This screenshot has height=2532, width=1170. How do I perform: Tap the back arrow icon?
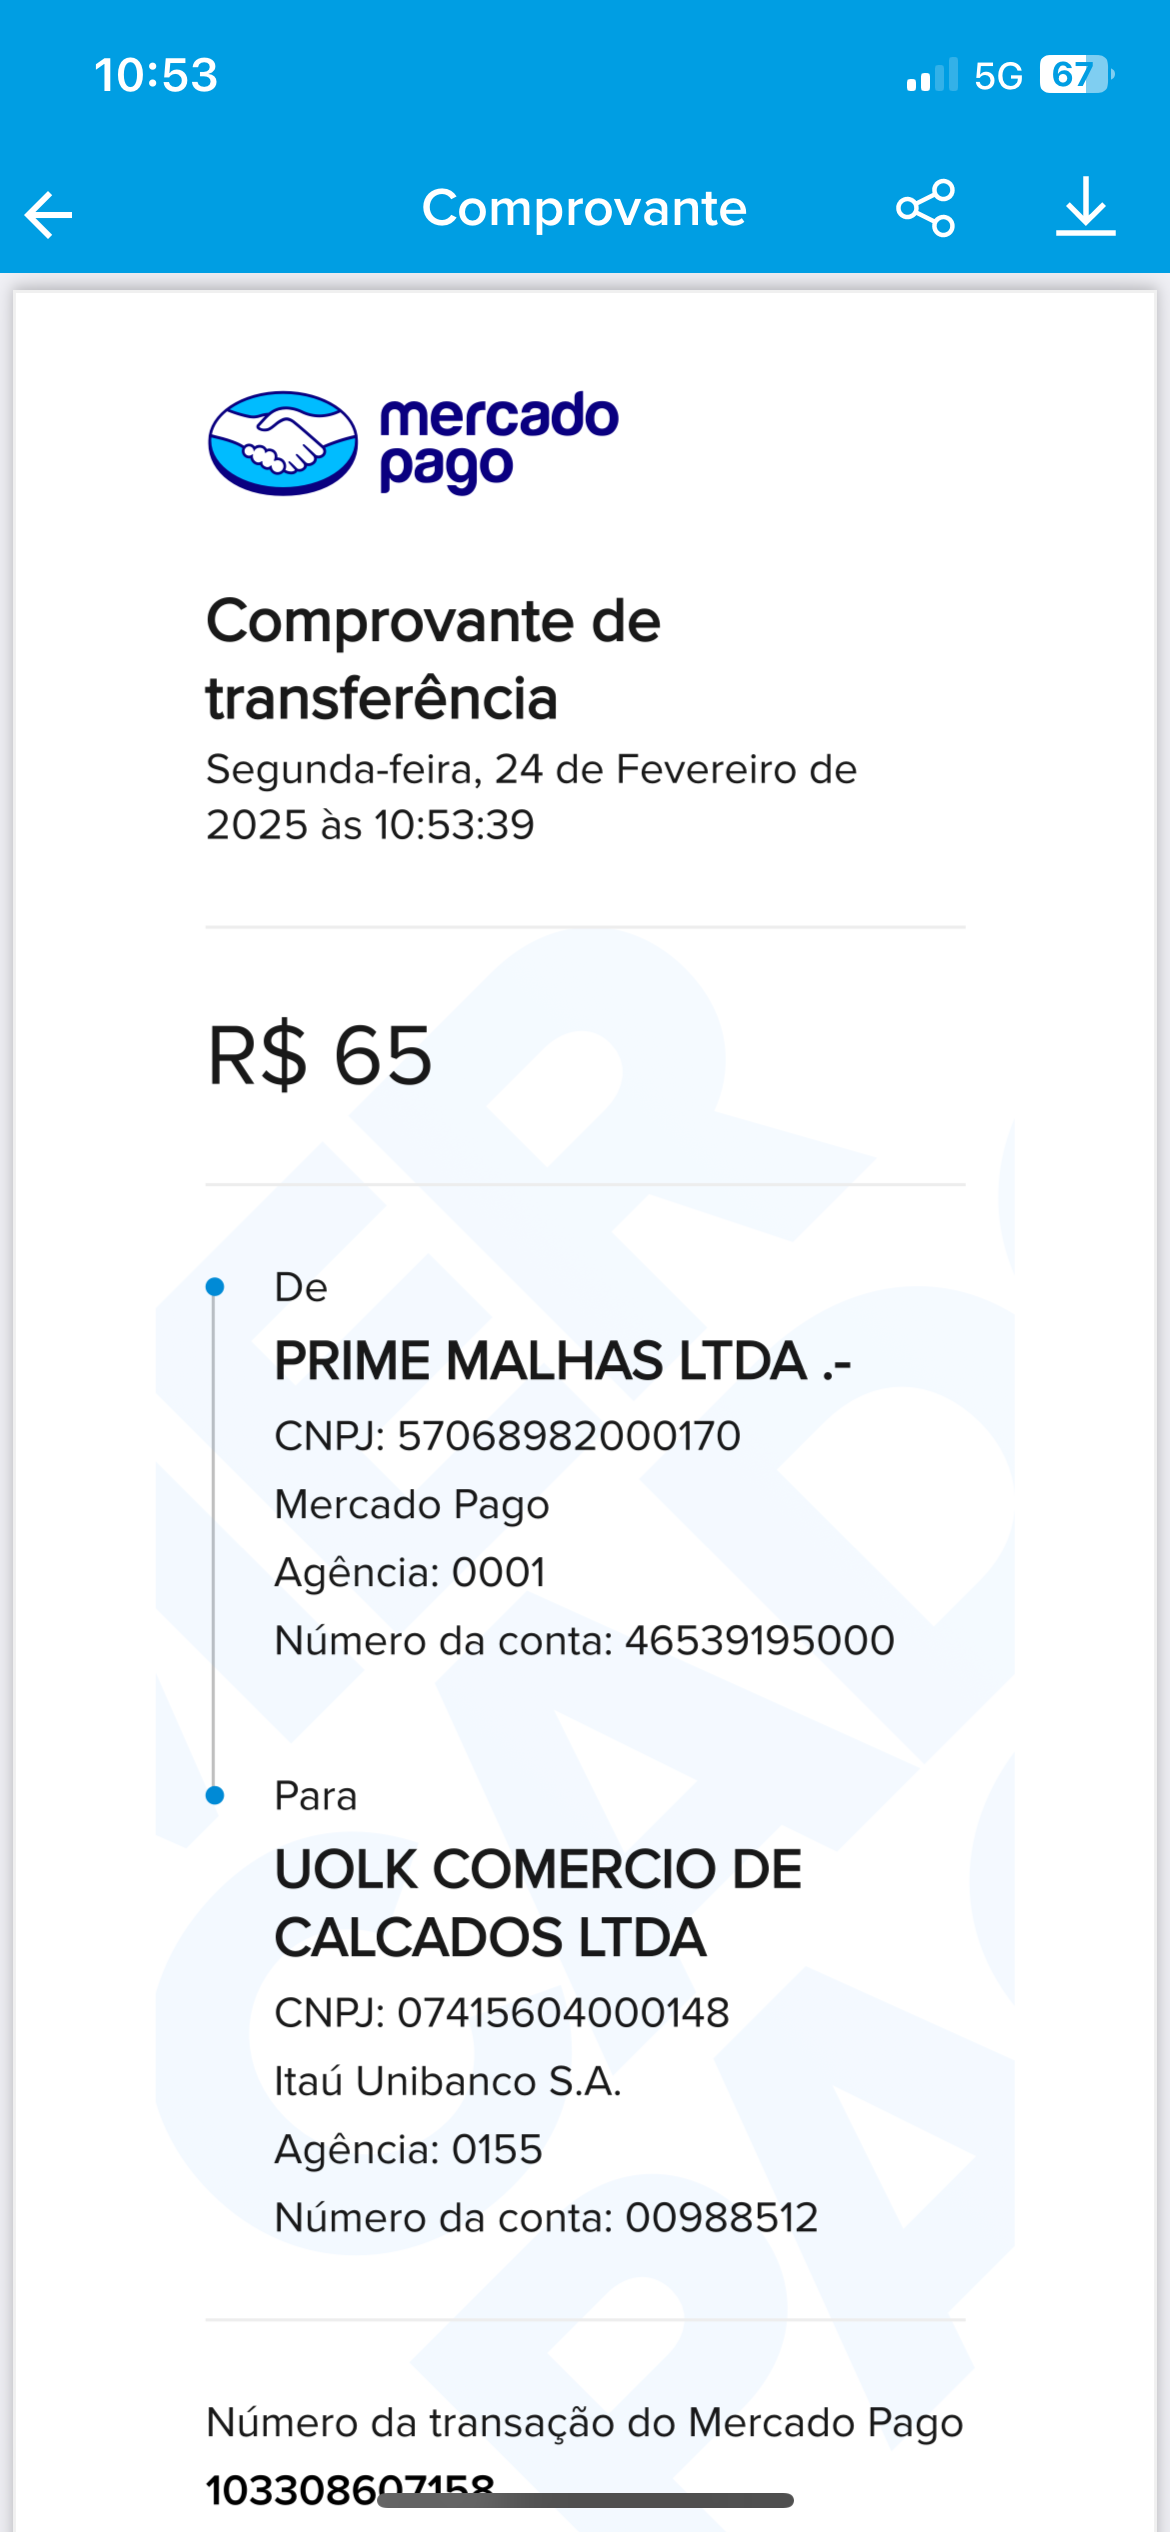click(48, 214)
